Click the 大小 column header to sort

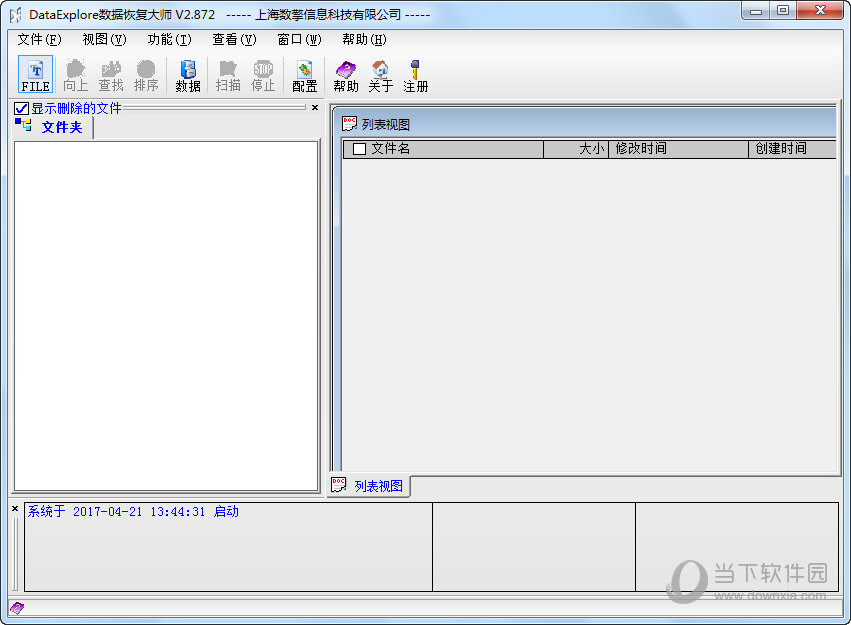coord(592,148)
